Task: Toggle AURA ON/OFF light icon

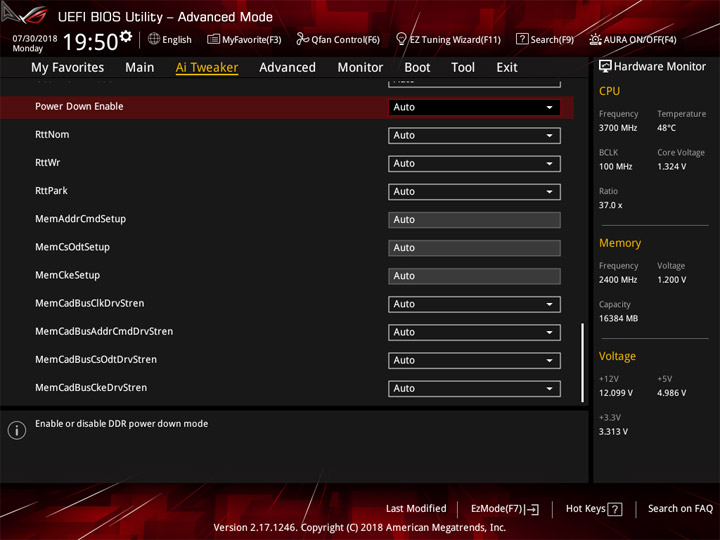Action: (x=595, y=39)
